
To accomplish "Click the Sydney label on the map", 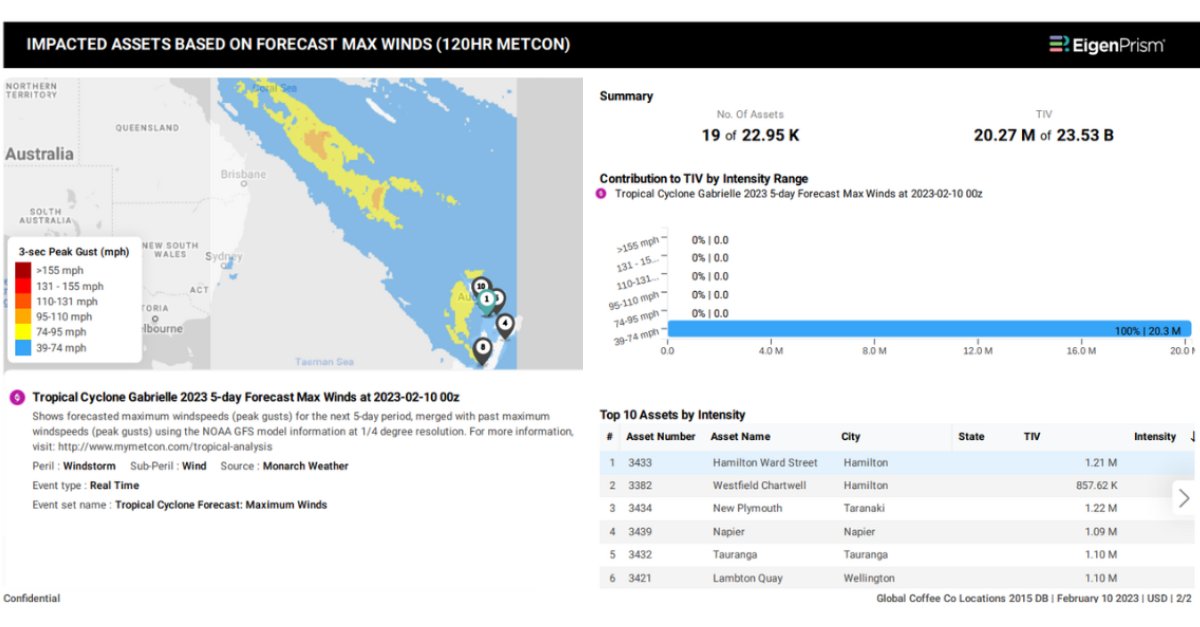I will click(x=223, y=256).
